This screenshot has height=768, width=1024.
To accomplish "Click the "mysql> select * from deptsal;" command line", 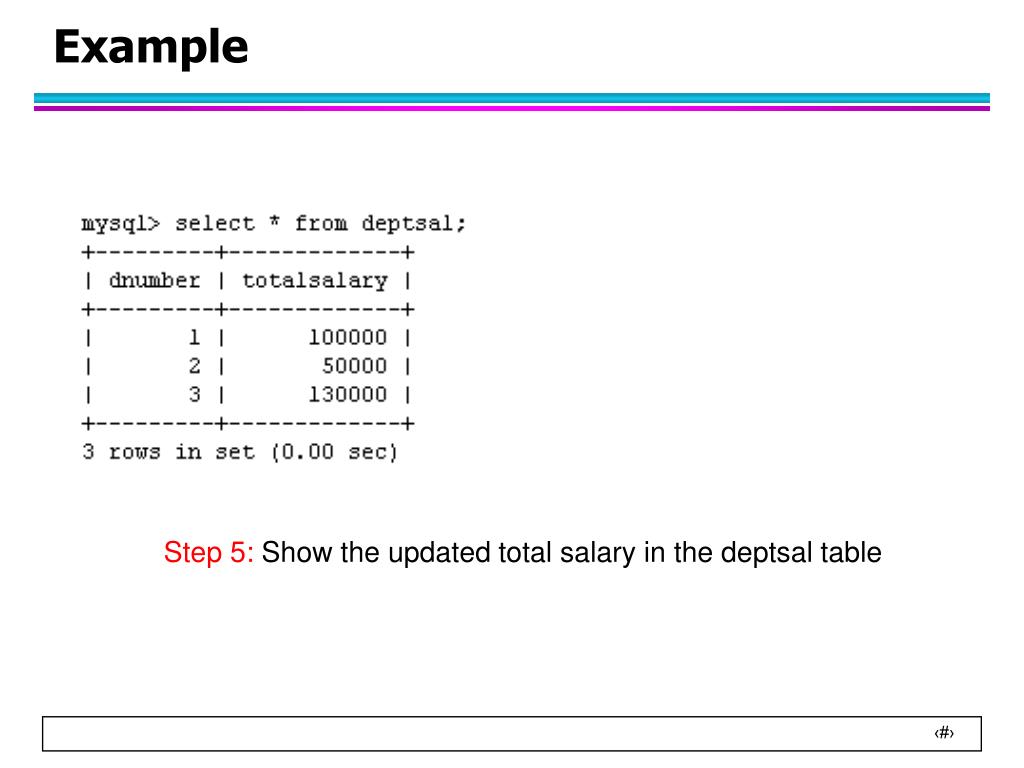I will tap(274, 224).
